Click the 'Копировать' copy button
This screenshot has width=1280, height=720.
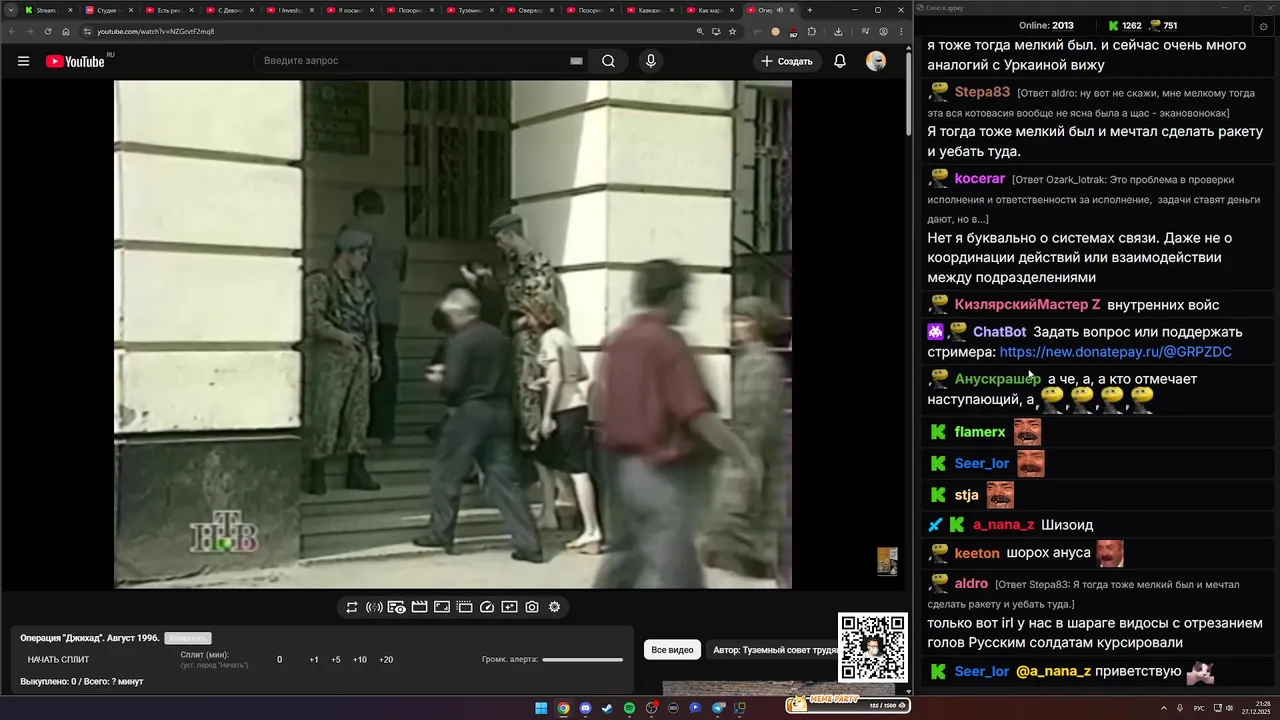pos(188,638)
